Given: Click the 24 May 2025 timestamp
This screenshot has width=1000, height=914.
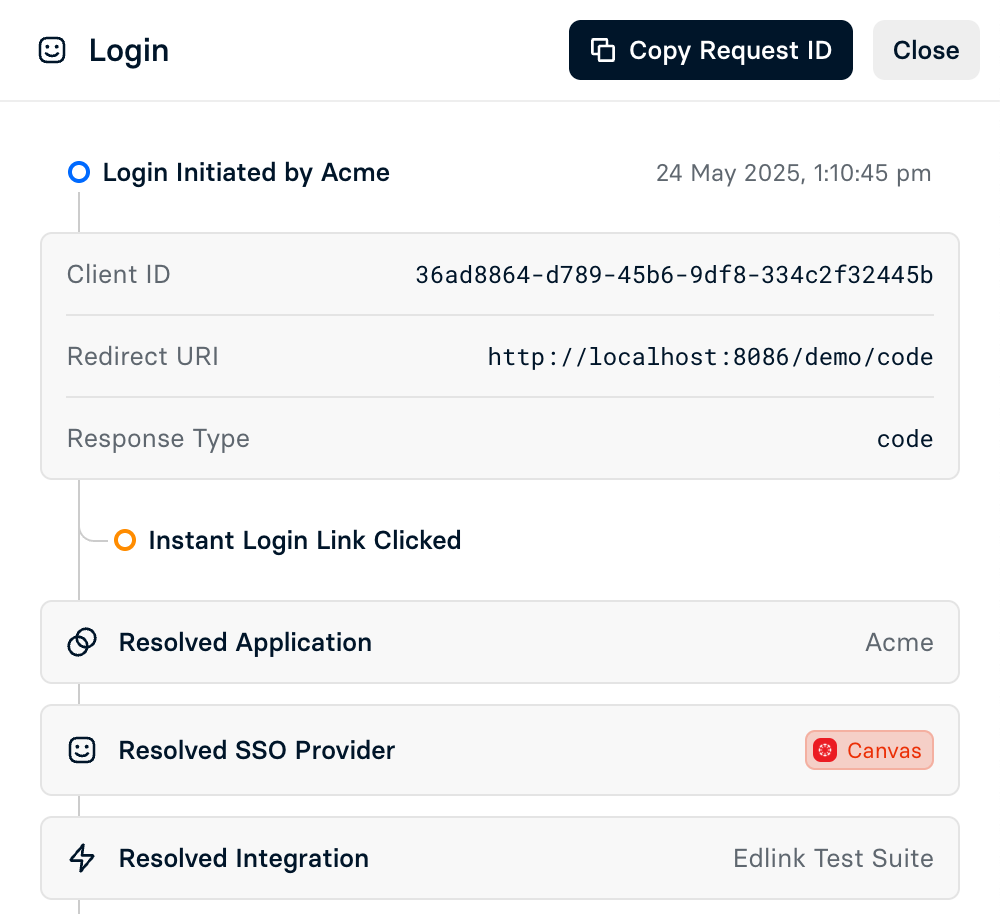Looking at the screenshot, I should coord(793,173).
